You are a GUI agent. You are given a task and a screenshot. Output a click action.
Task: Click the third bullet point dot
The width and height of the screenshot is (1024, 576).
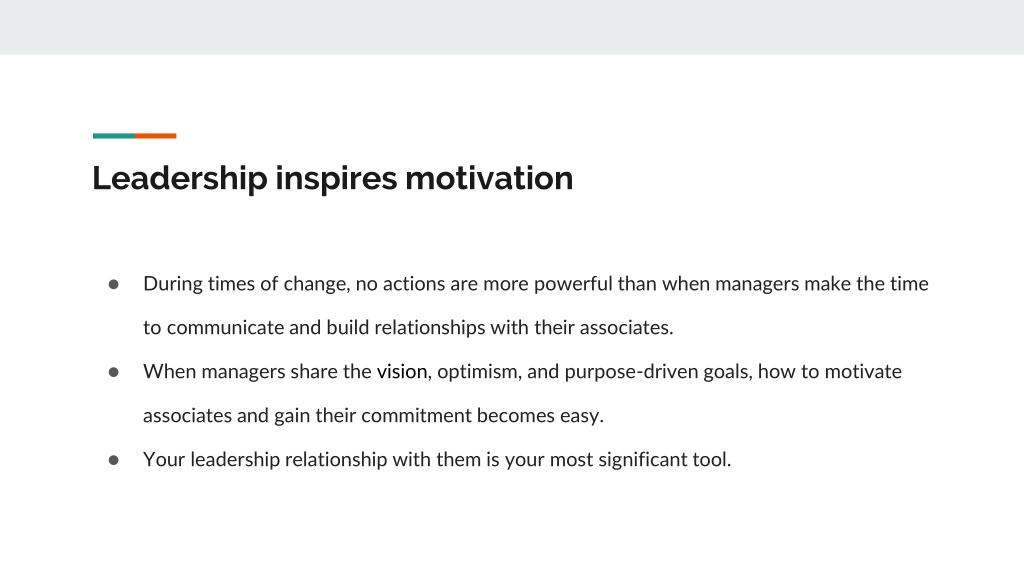tap(114, 460)
